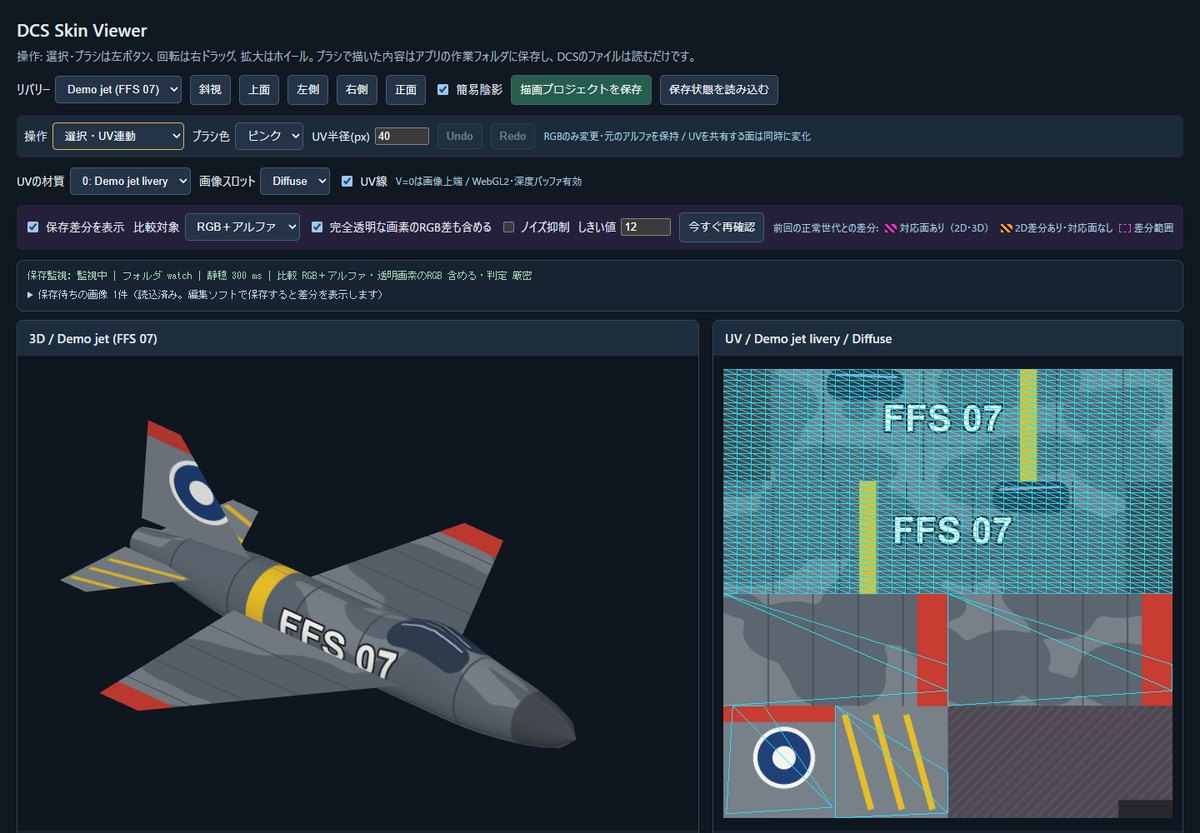Image resolution: width=1200 pixels, height=833 pixels.
Task: Click the RGBのみ変更 hint text
Action: click(677, 136)
